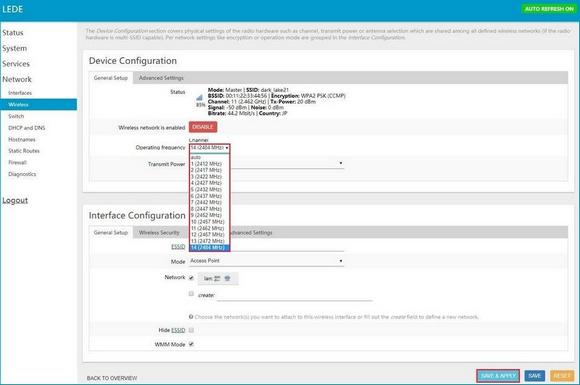
Task: Expand the Transmit Power dropdown
Action: coord(287,163)
